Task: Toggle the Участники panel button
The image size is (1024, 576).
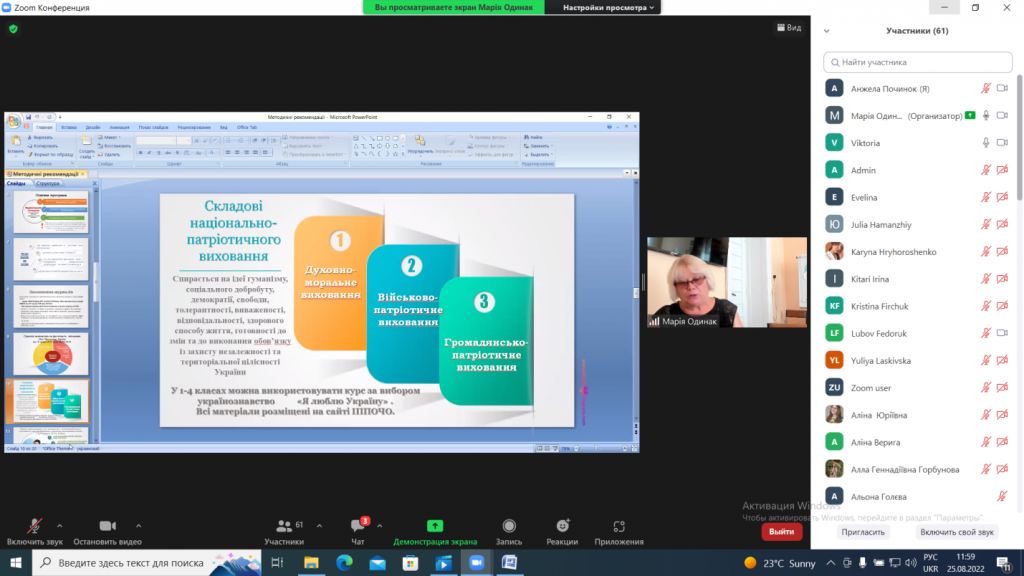Action: pyautogui.click(x=284, y=532)
